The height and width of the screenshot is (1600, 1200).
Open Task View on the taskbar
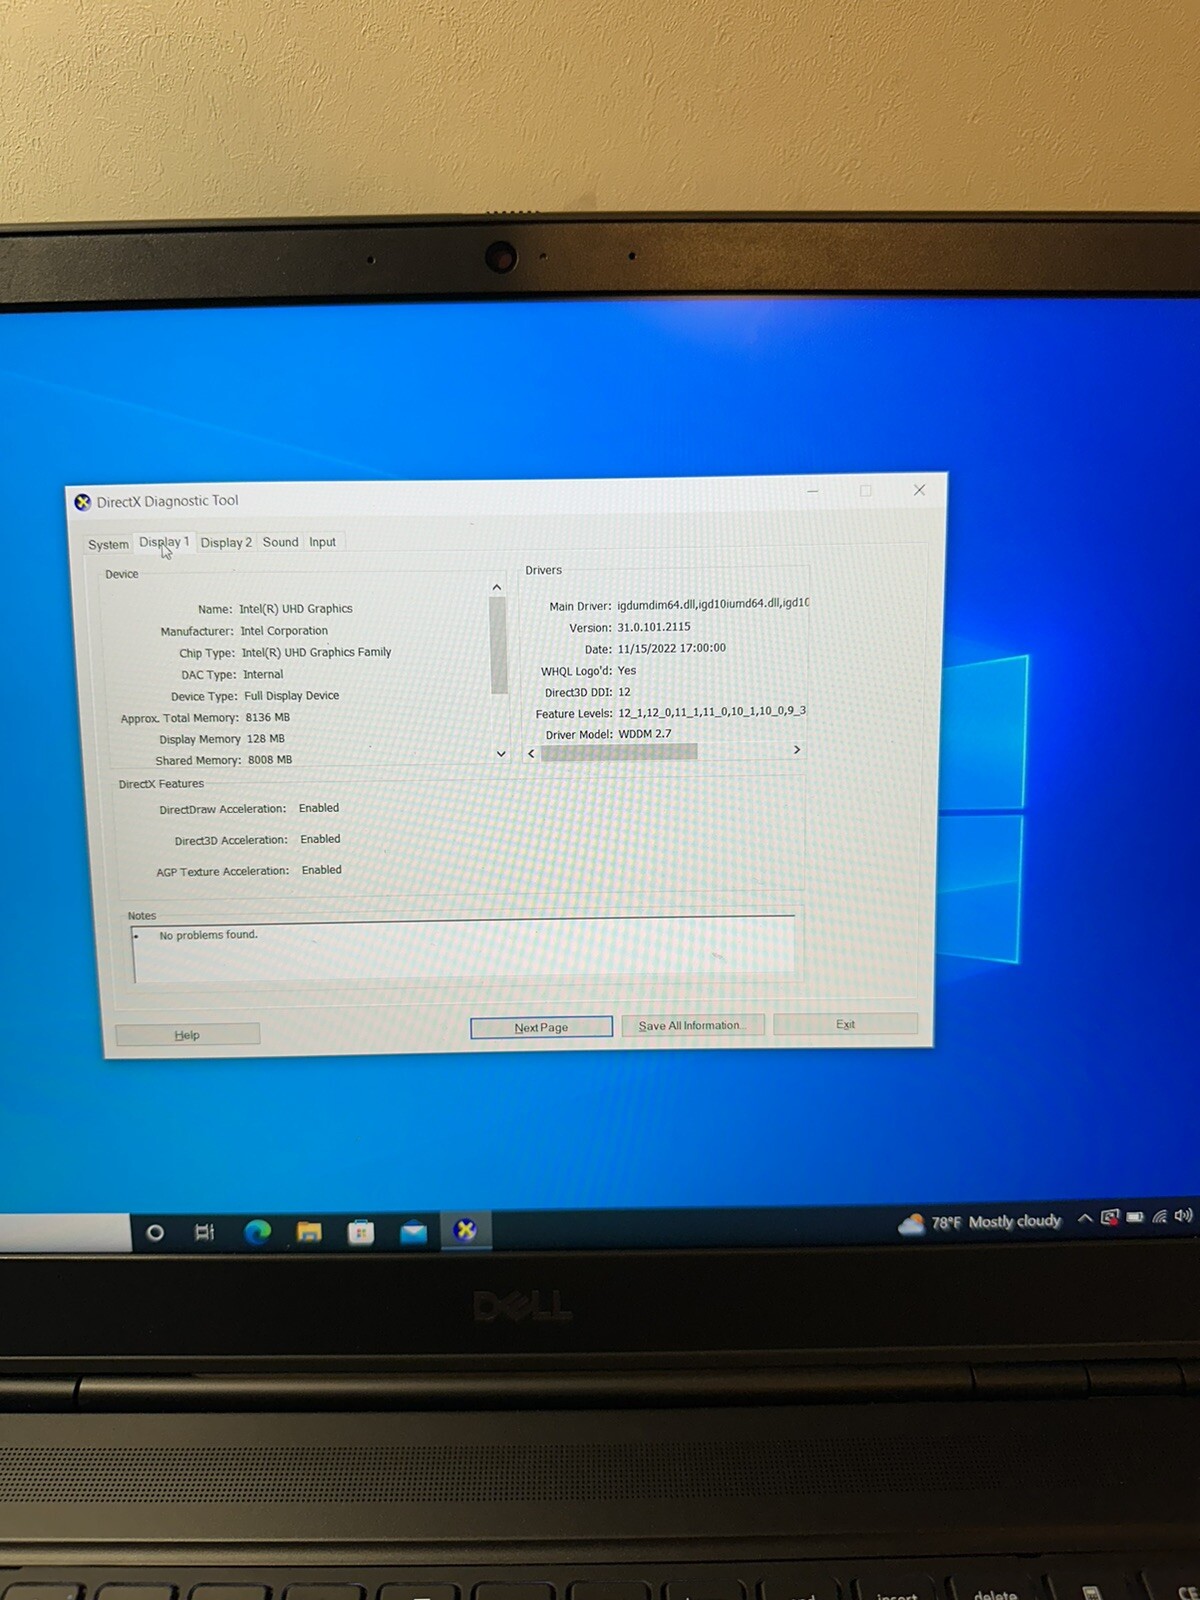[x=204, y=1232]
